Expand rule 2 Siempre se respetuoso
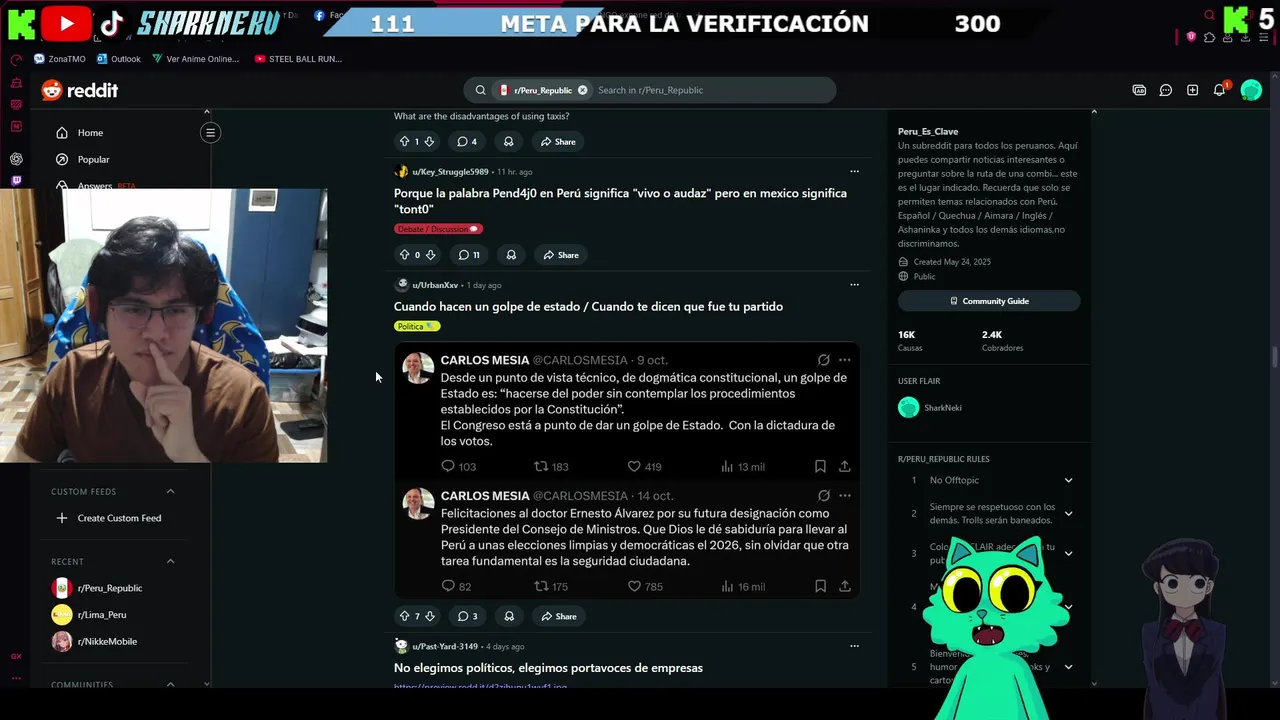This screenshot has width=1280, height=720. [x=1068, y=513]
